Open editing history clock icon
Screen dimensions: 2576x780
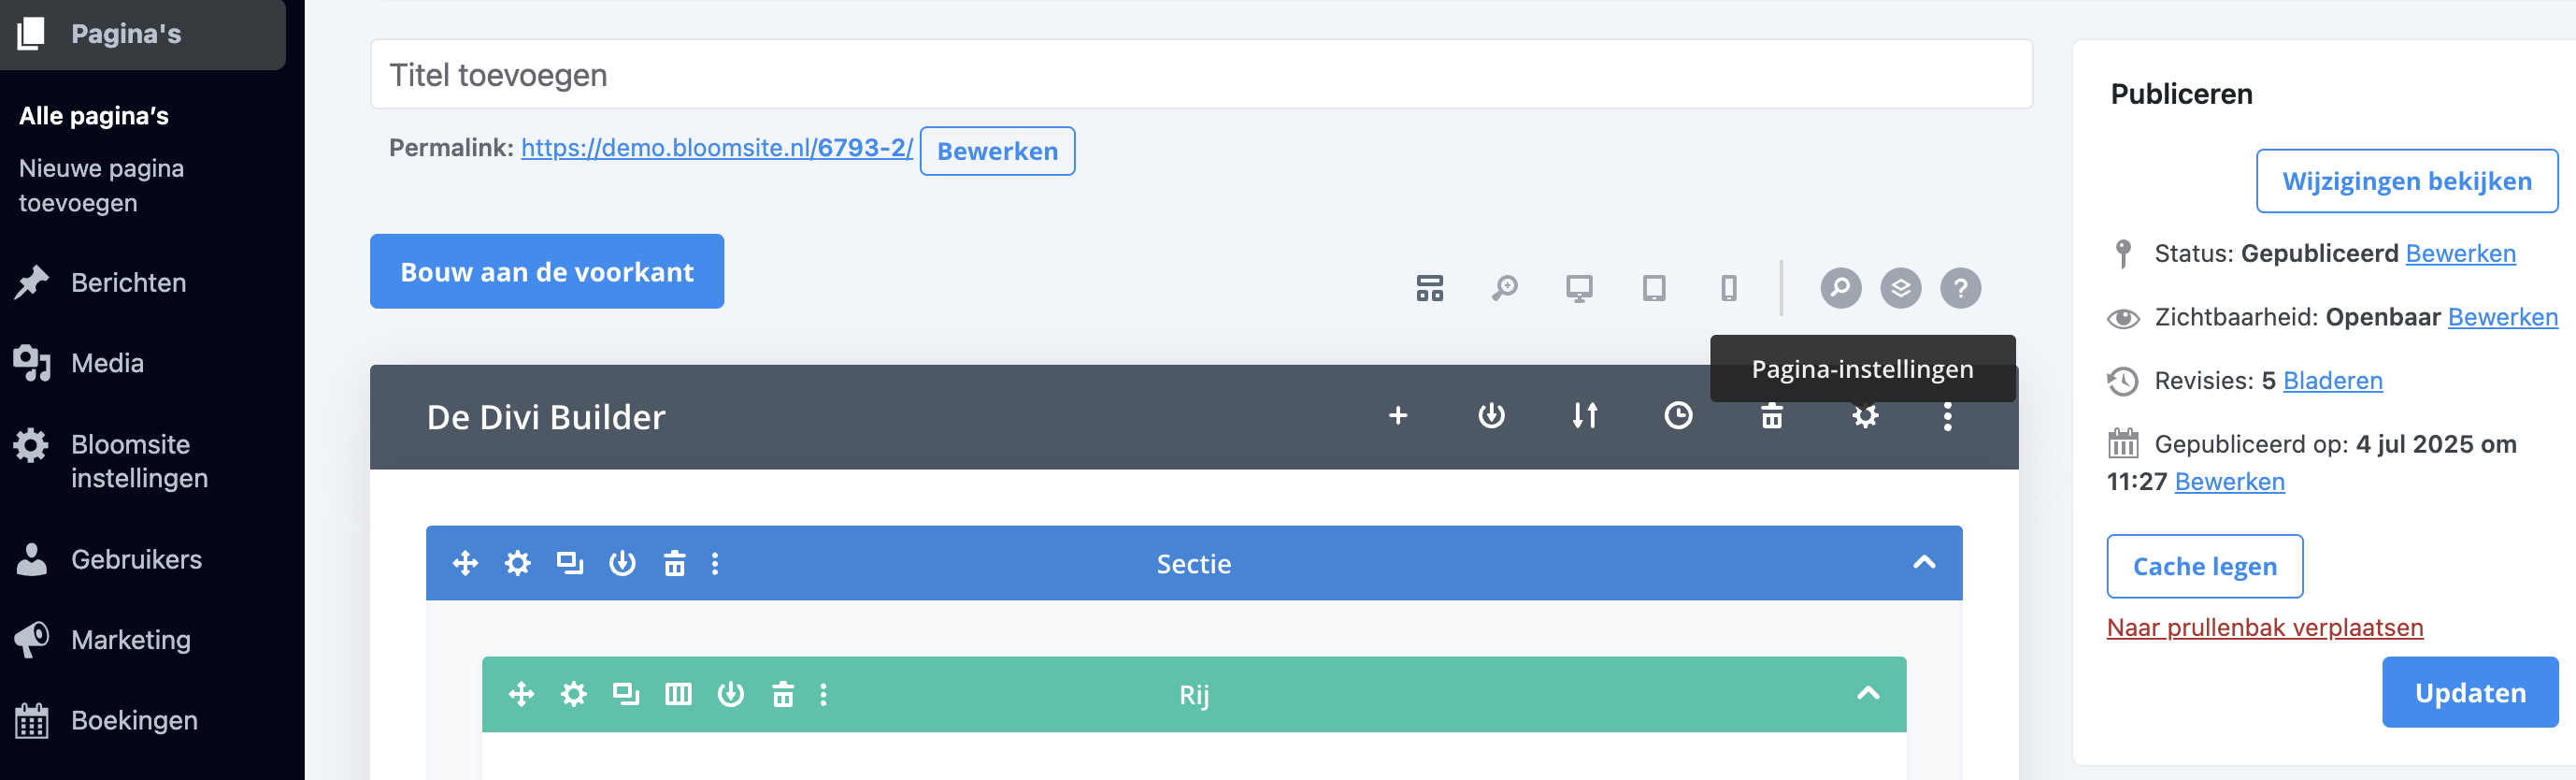pyautogui.click(x=1678, y=416)
